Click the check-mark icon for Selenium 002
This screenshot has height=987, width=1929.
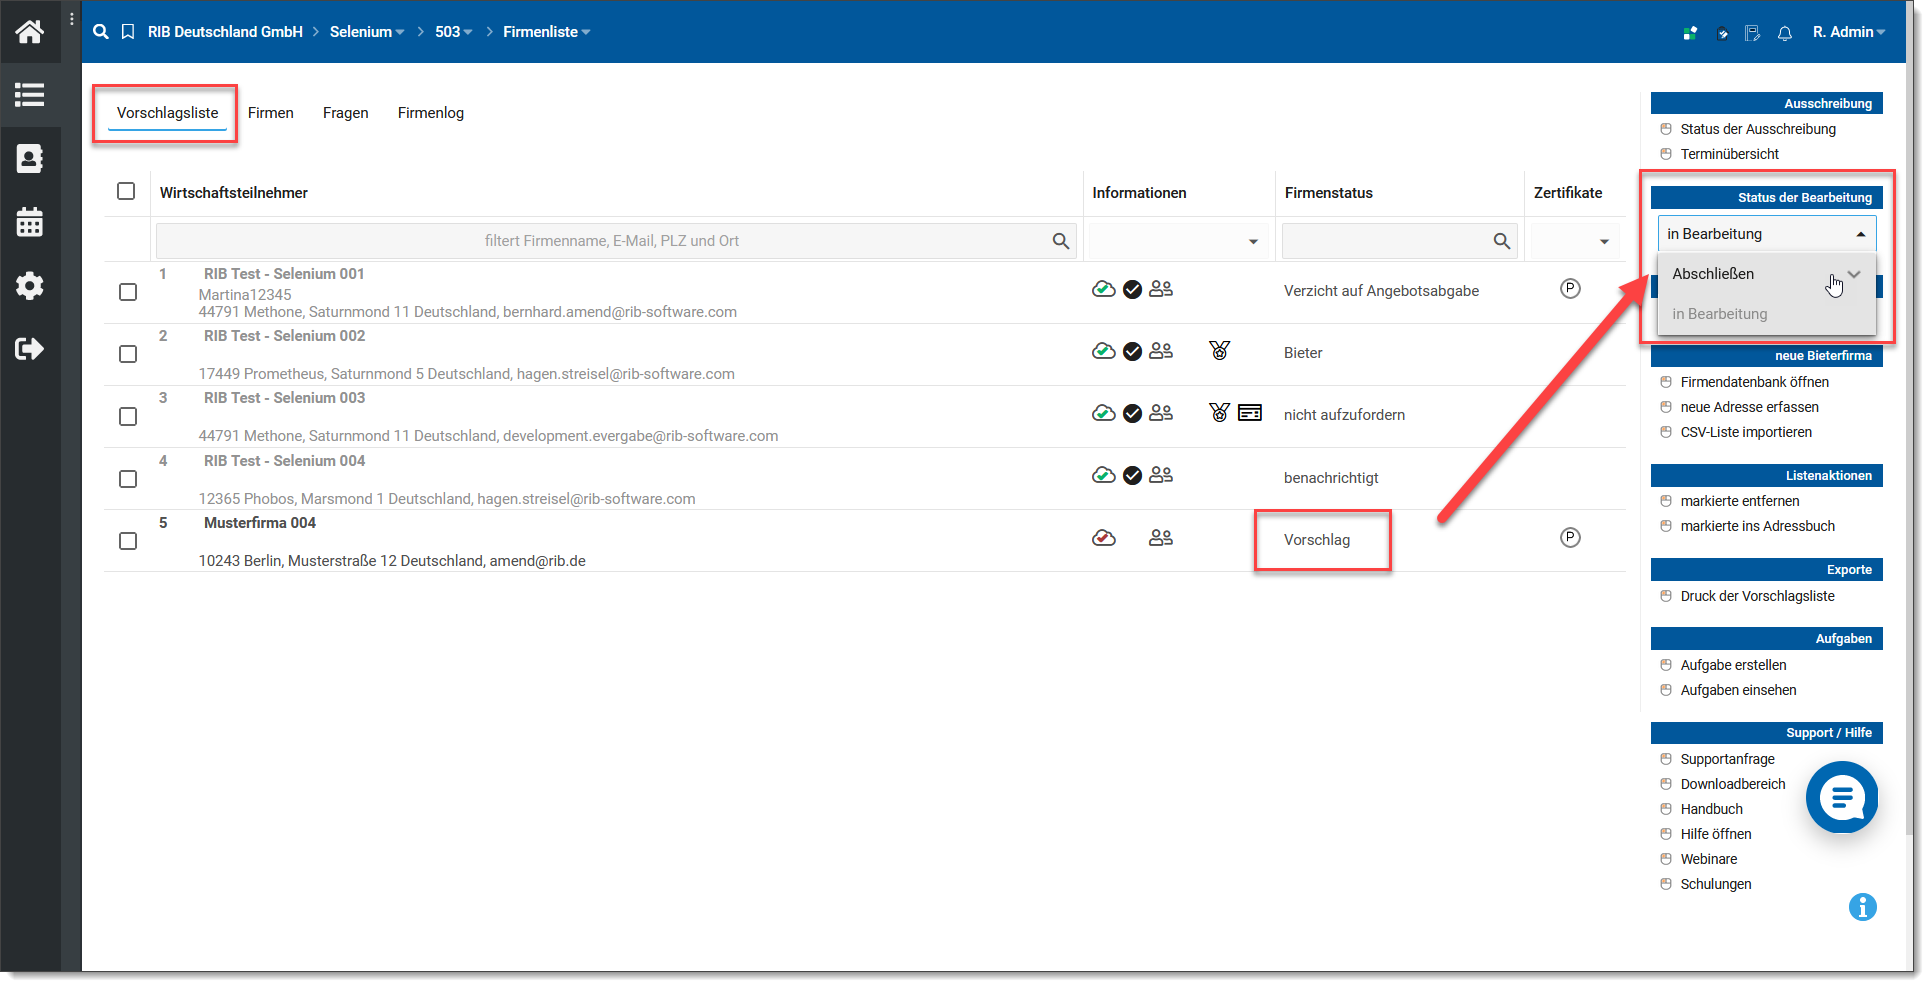tap(1132, 351)
